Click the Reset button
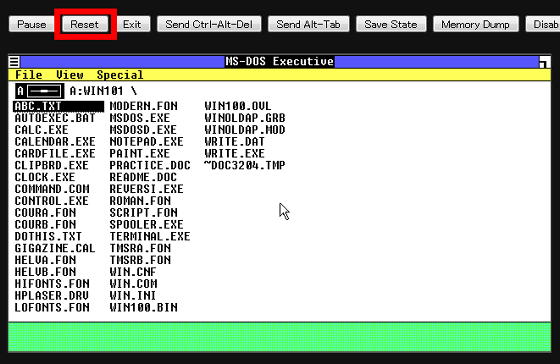The image size is (560, 364). tap(85, 24)
